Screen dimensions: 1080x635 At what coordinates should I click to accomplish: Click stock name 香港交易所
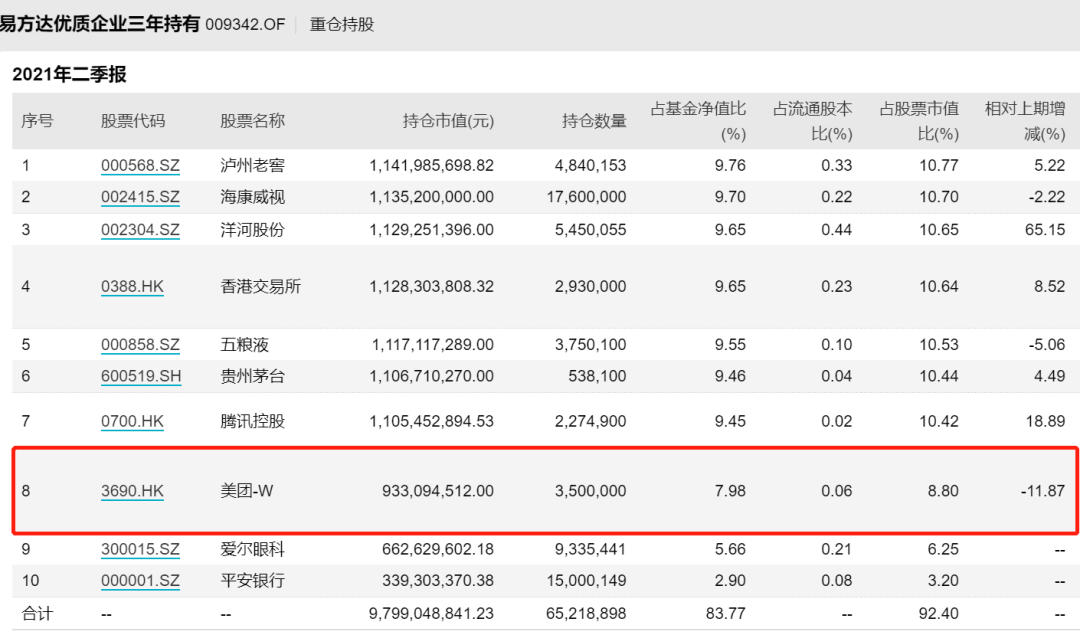click(x=260, y=287)
